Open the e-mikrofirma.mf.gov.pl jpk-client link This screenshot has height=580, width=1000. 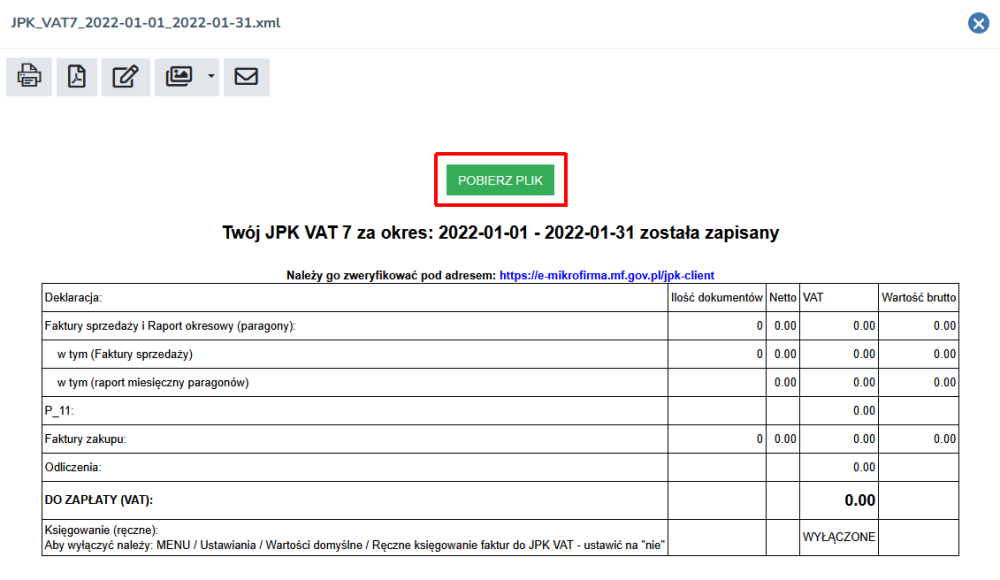(x=606, y=275)
